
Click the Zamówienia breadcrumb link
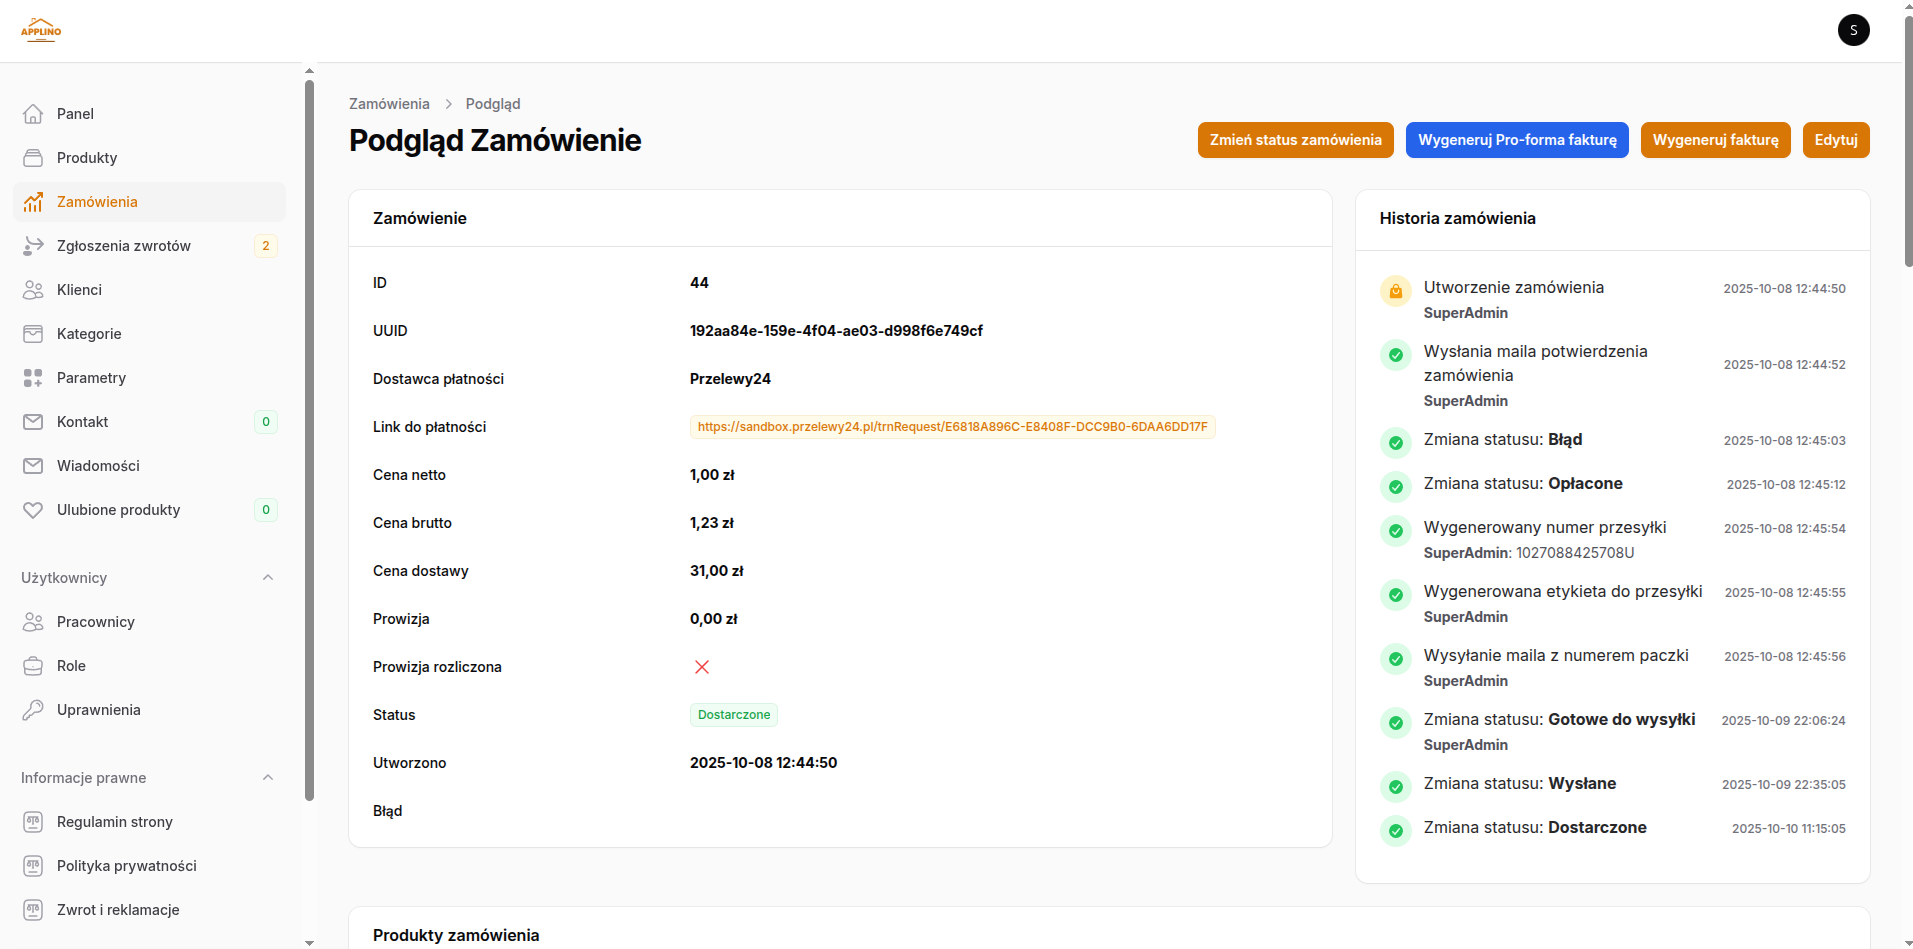pos(389,104)
